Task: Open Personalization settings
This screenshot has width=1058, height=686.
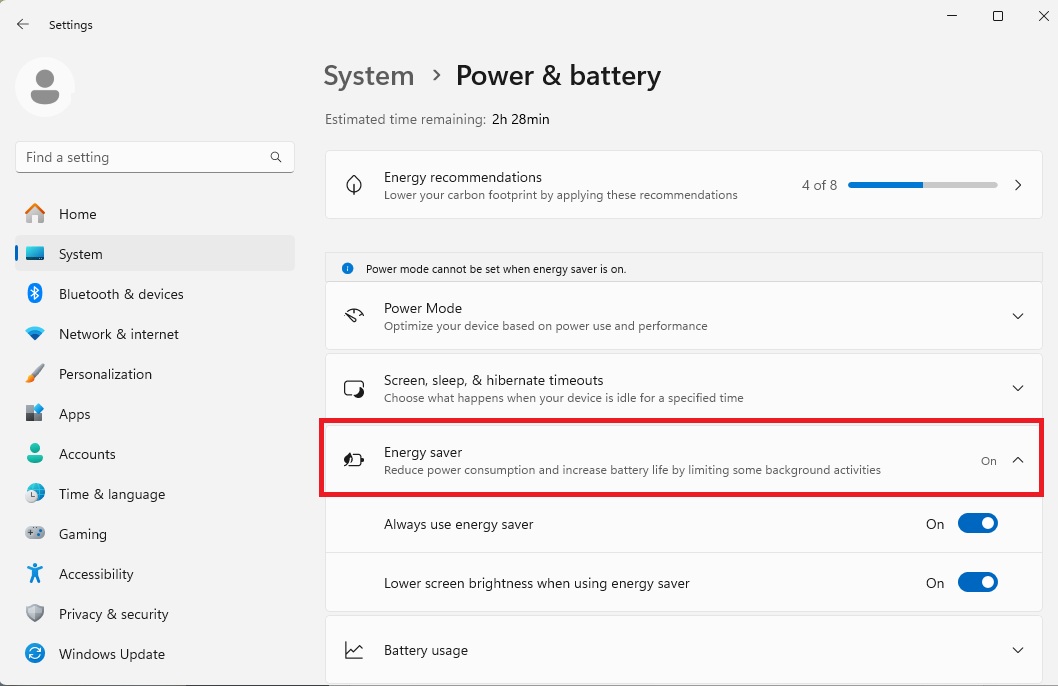Action: coord(155,374)
